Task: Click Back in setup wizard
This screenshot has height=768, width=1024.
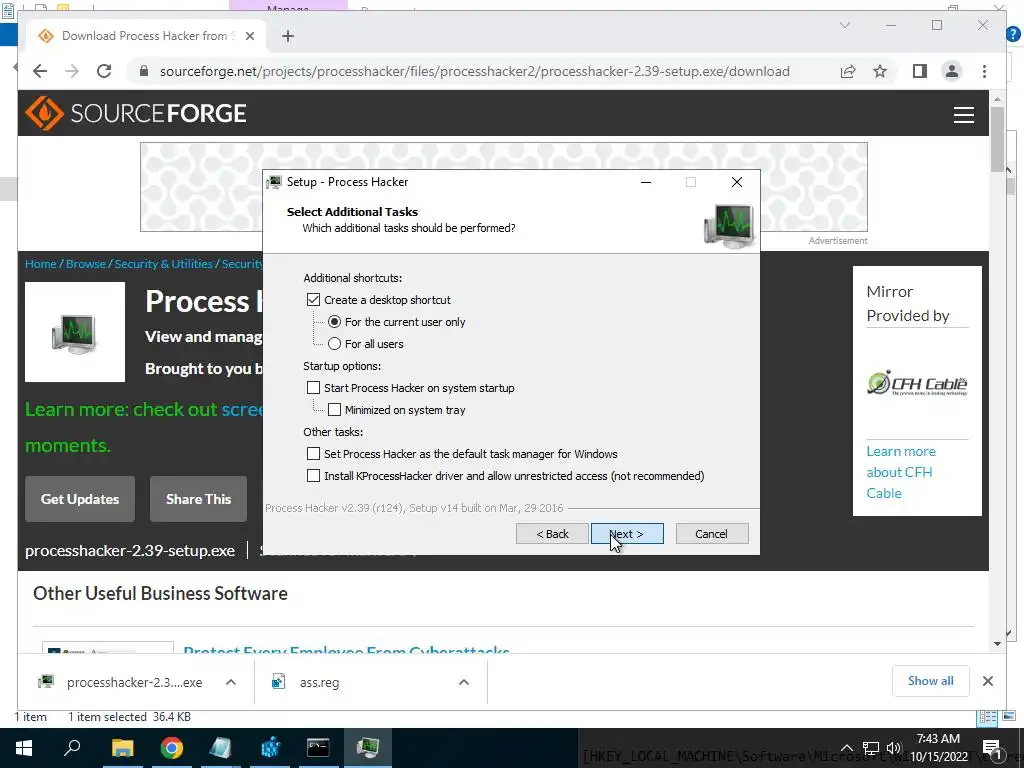Action: [x=552, y=534]
